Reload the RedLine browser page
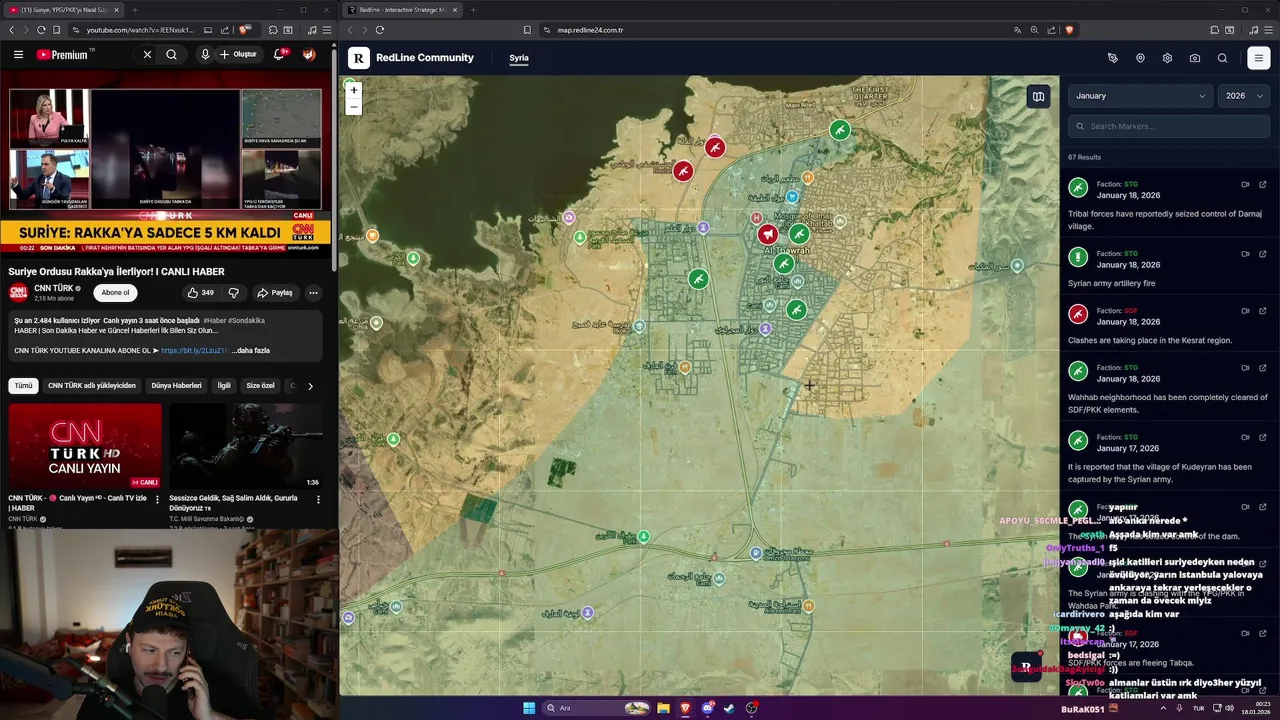1280x720 pixels. 380,30
